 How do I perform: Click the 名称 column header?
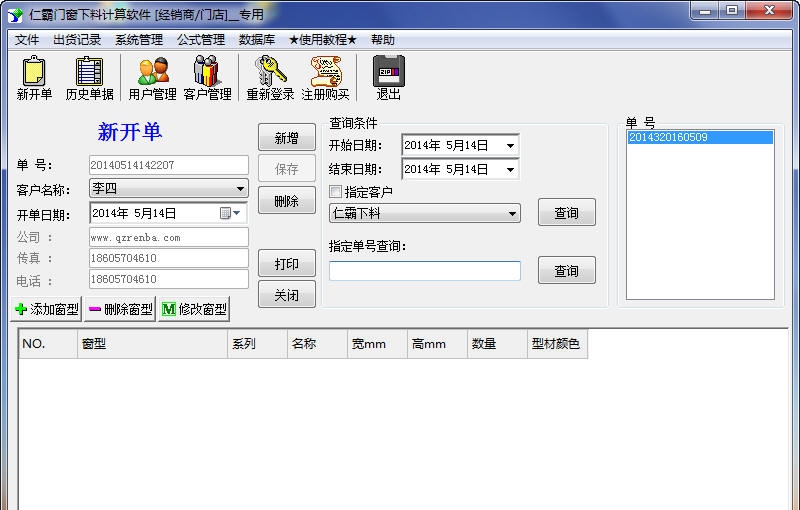point(317,344)
